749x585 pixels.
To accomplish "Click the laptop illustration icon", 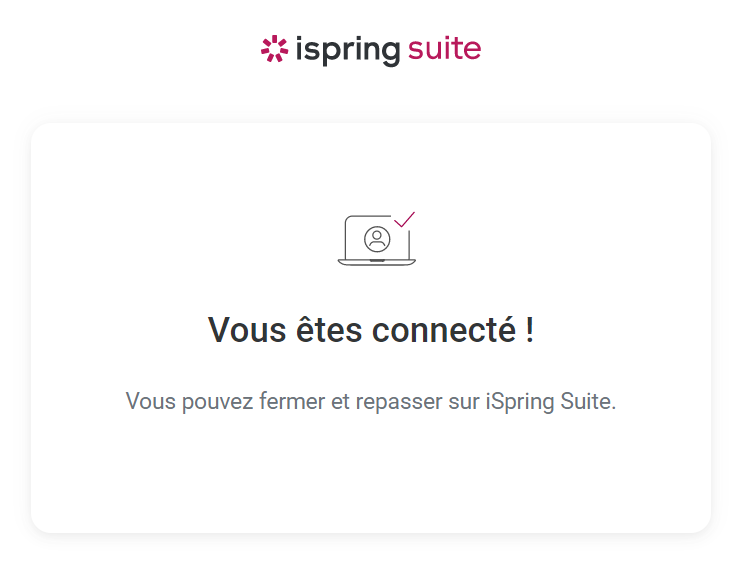I will coord(376,240).
